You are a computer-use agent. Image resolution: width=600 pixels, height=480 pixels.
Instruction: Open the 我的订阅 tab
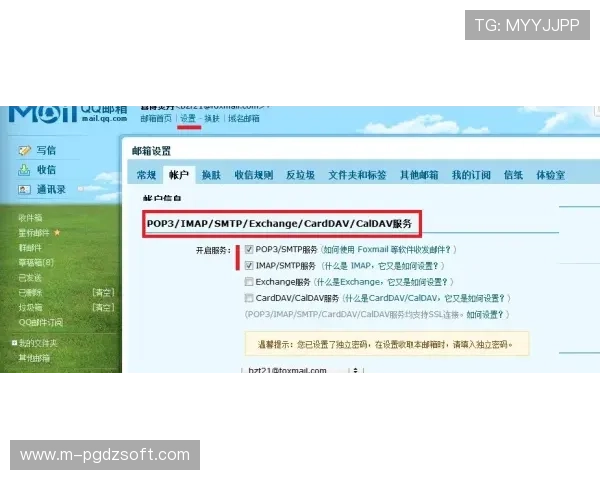tap(471, 175)
